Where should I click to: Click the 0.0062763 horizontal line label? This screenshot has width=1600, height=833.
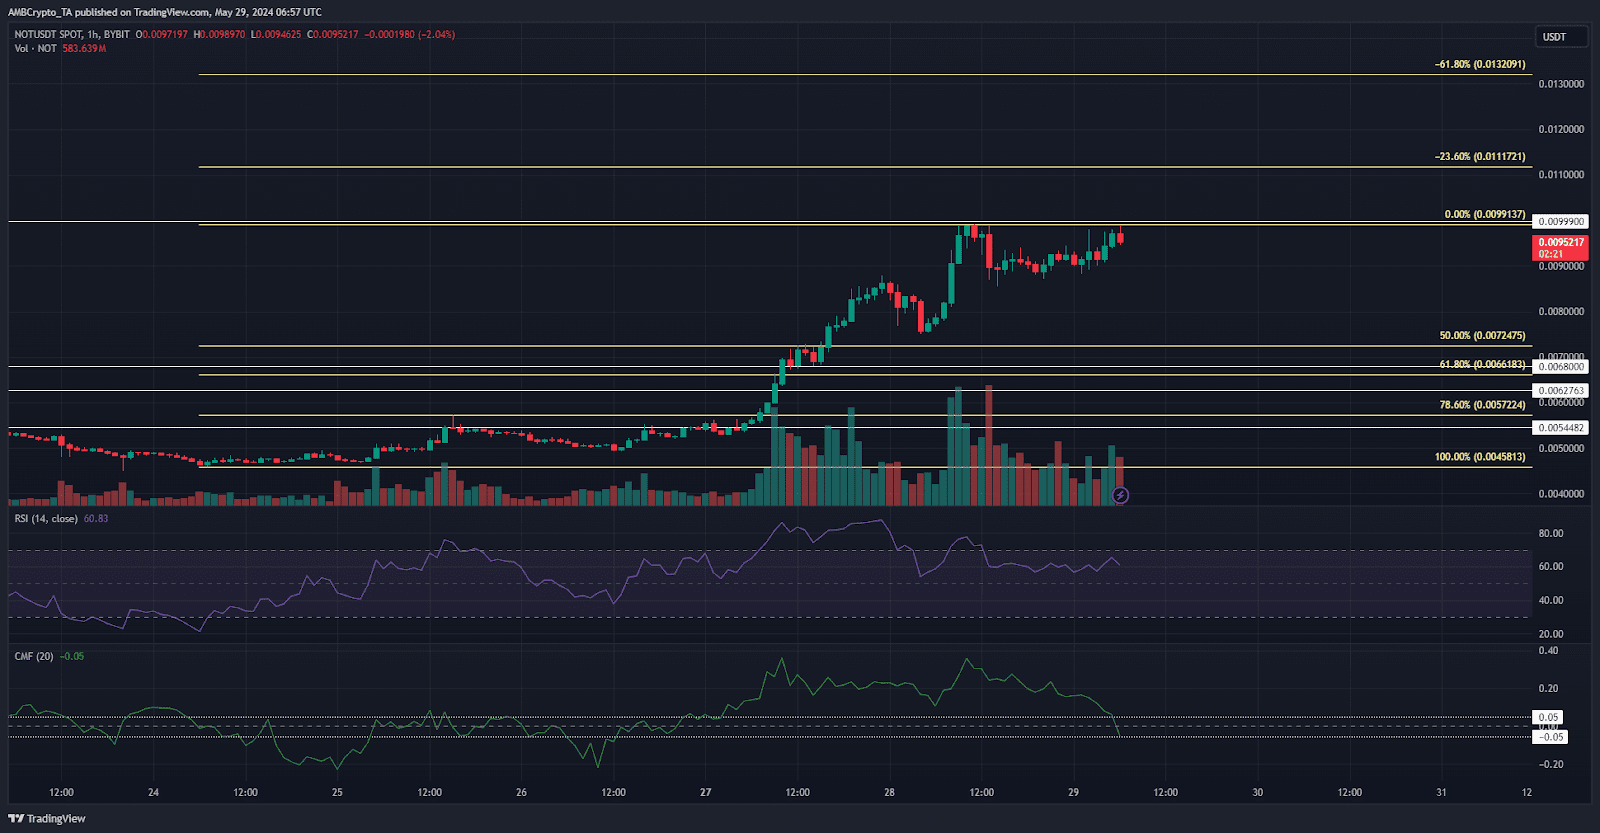coord(1560,390)
